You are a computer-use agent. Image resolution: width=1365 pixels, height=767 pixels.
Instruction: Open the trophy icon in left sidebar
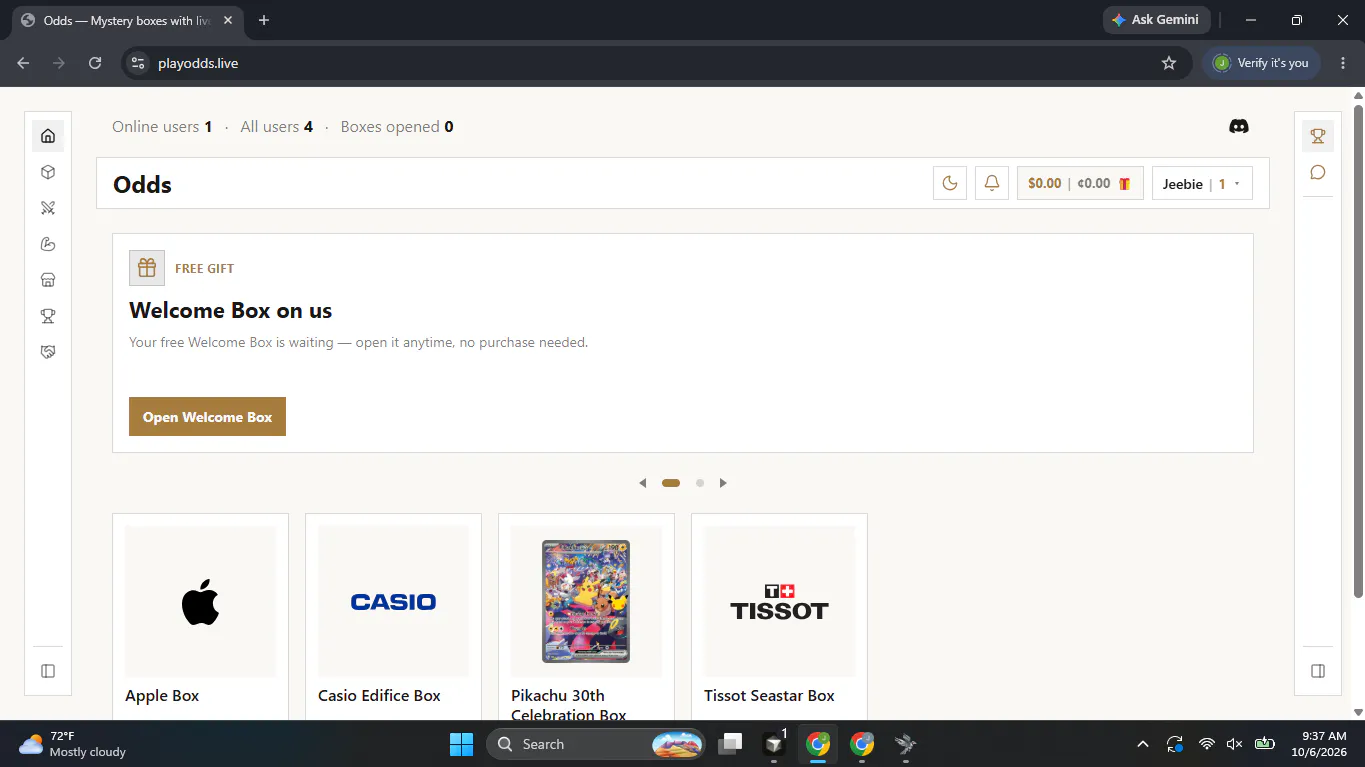click(48, 316)
